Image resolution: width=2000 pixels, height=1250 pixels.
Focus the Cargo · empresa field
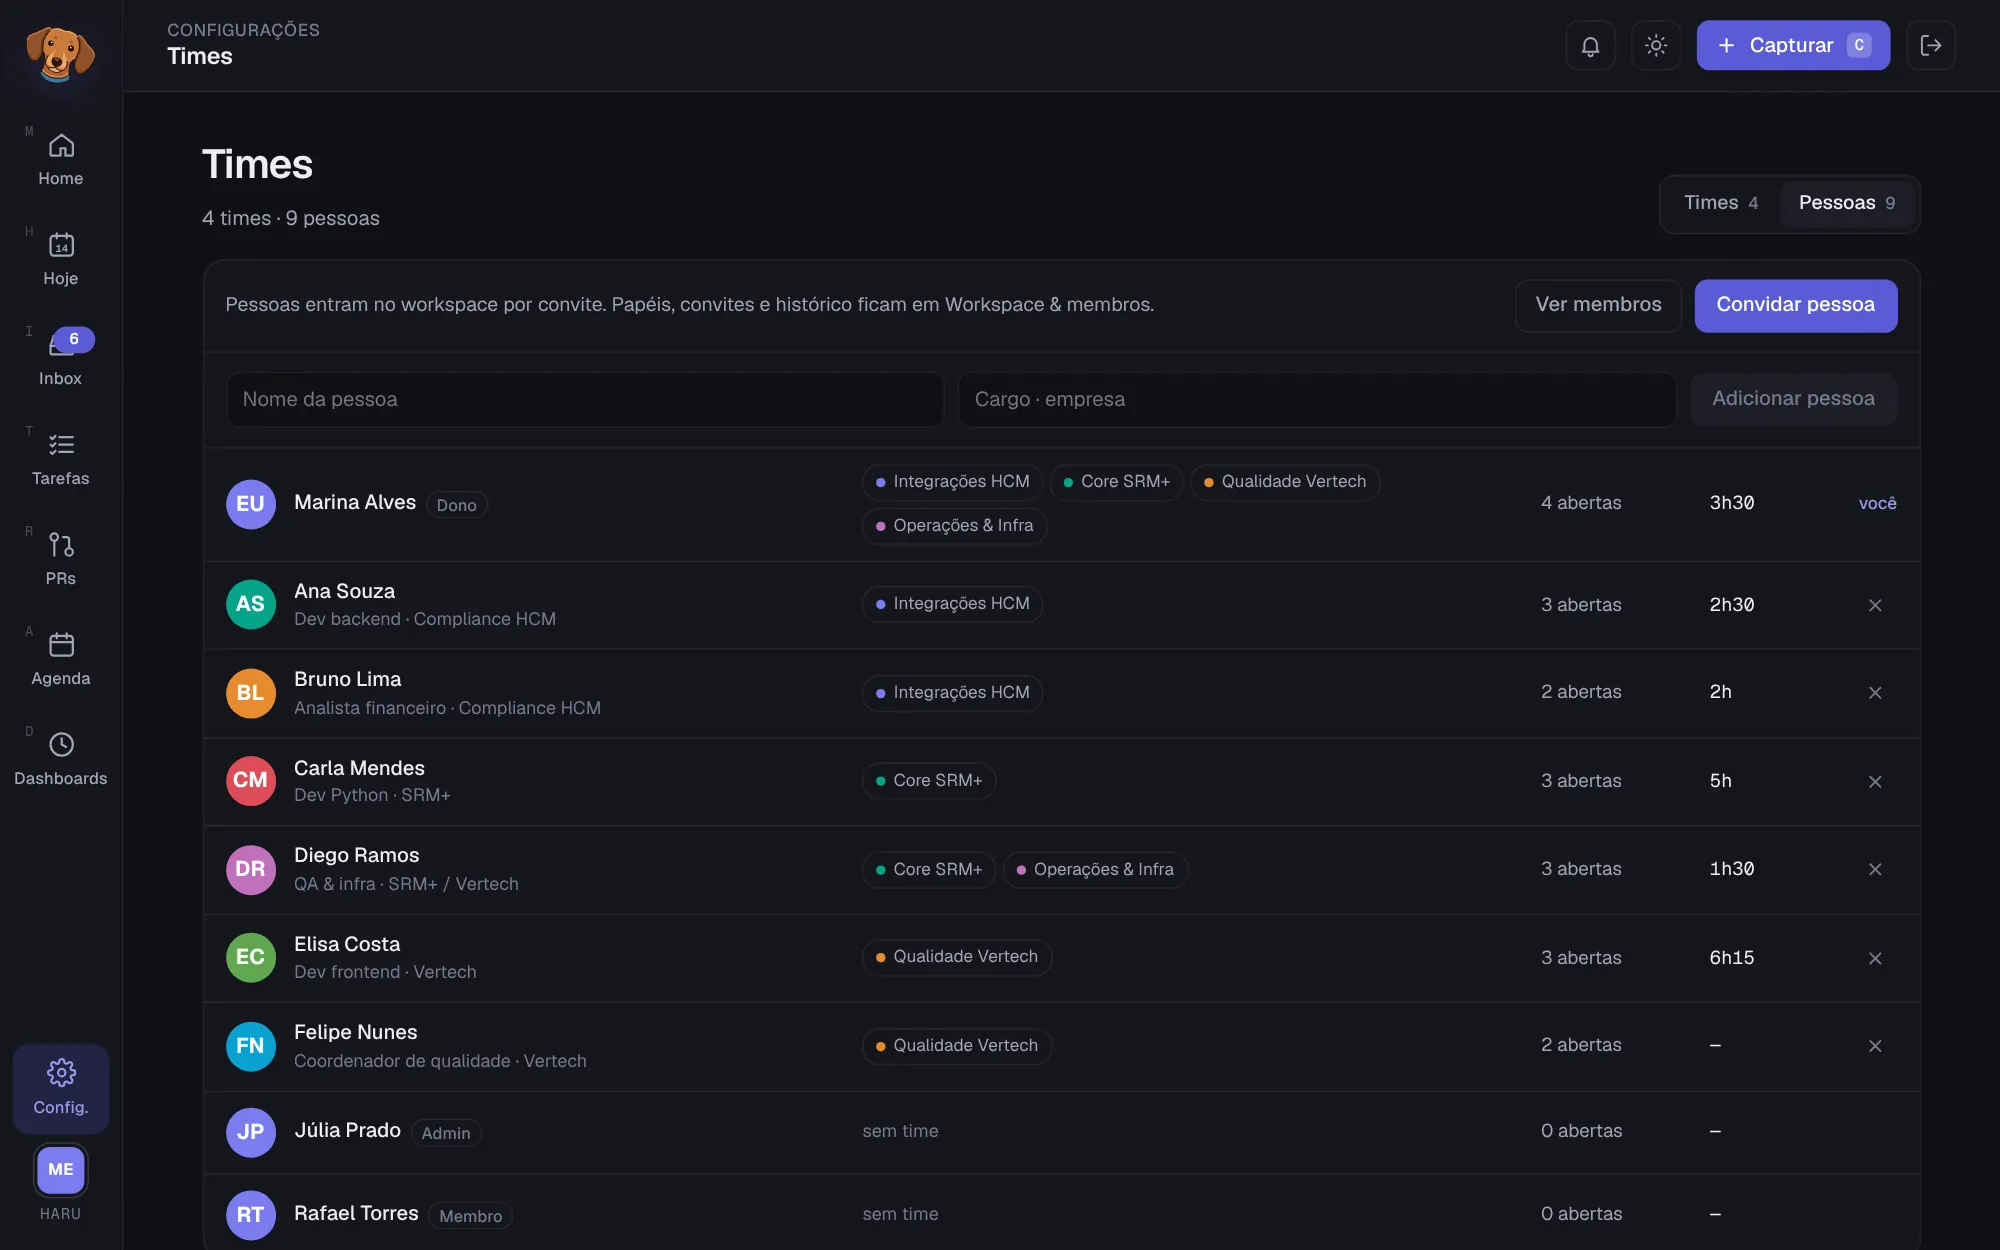(x=1317, y=400)
